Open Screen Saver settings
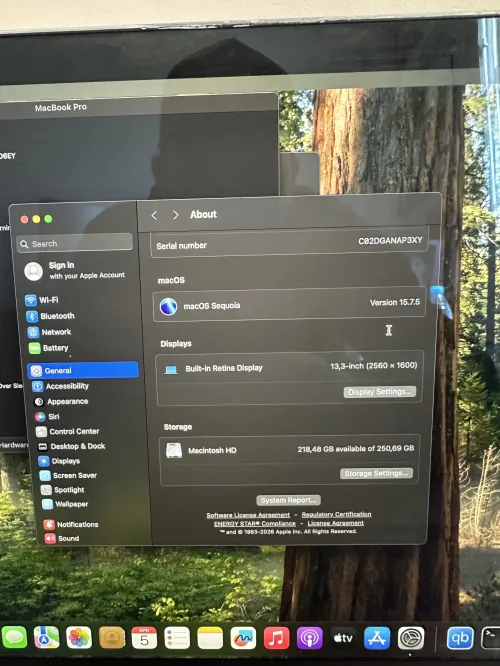Screen dimensions: 500x666 (68, 475)
